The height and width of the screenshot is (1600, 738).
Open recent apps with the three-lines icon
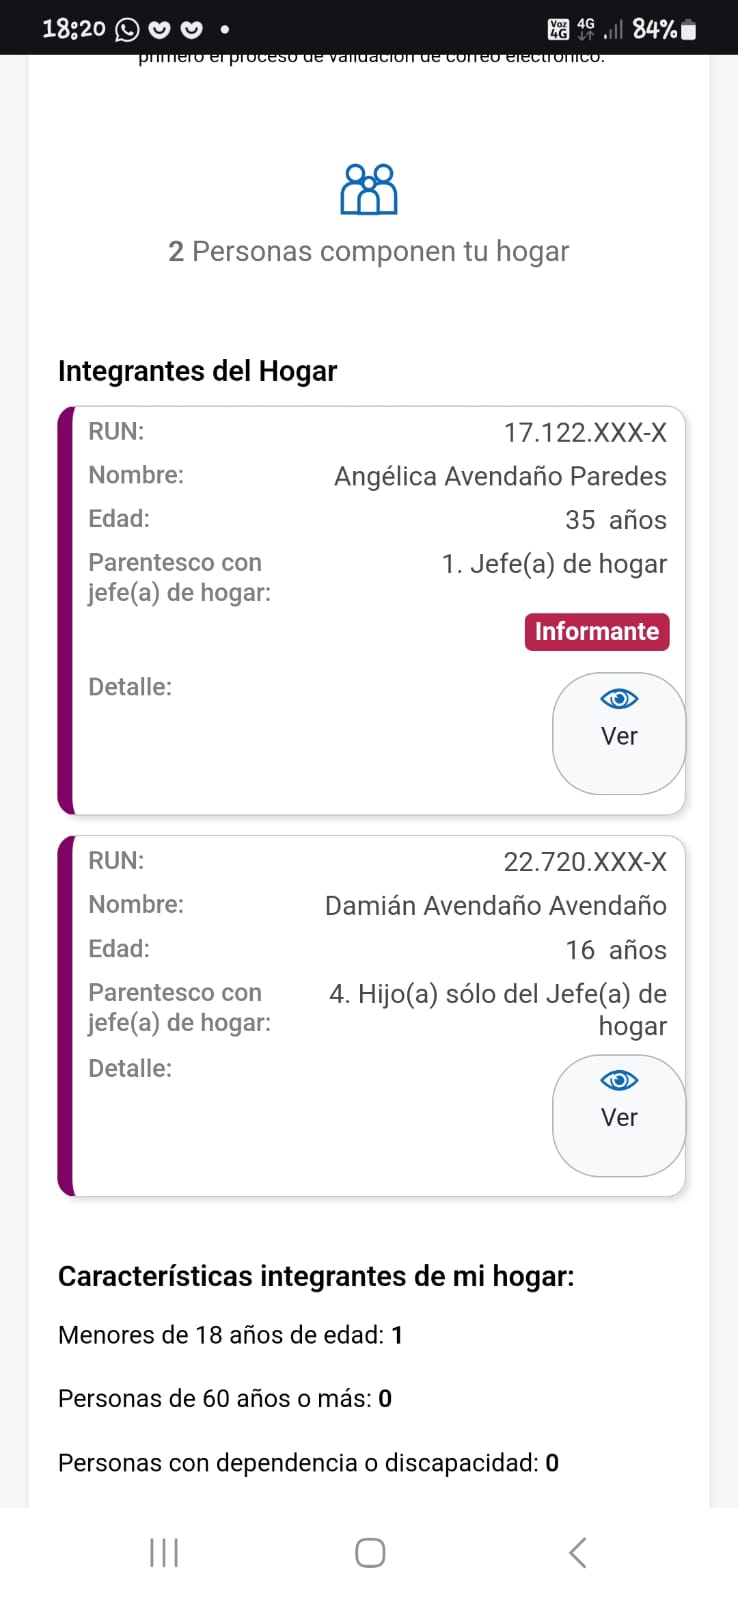(164, 1552)
